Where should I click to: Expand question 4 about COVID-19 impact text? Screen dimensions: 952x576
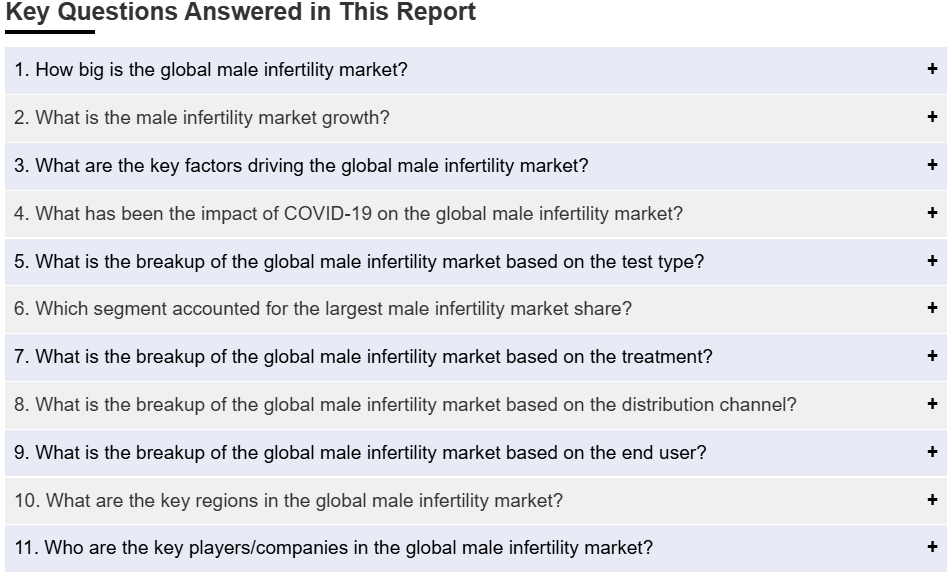click(x=348, y=214)
